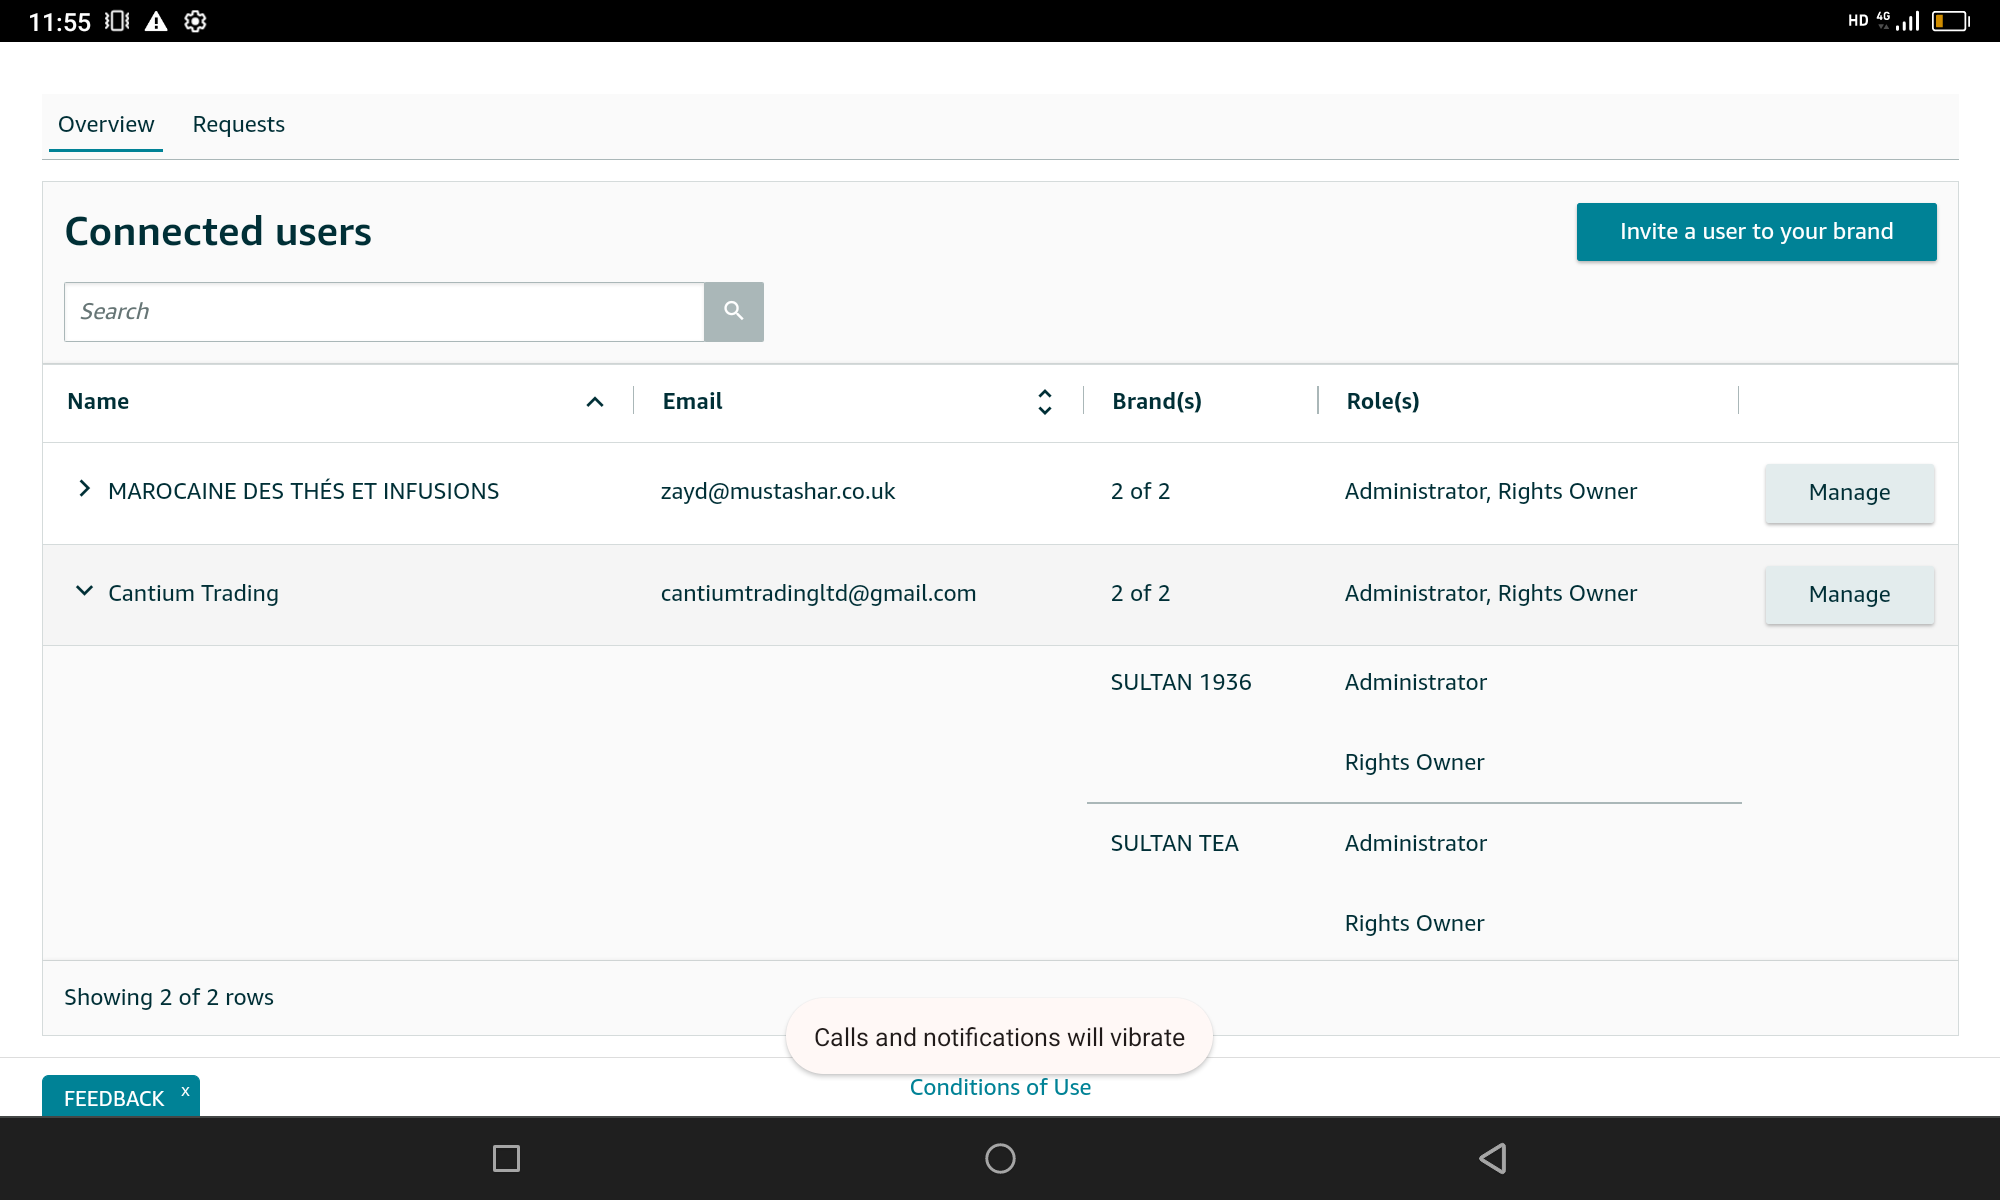Select the Overview tab

click(x=106, y=124)
